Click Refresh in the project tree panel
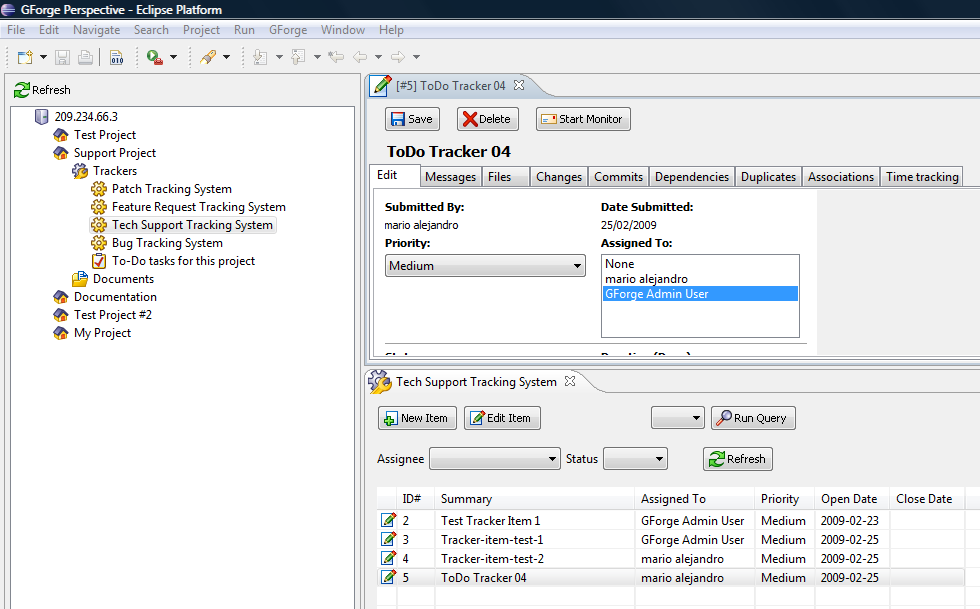This screenshot has width=980, height=609. 42,90
